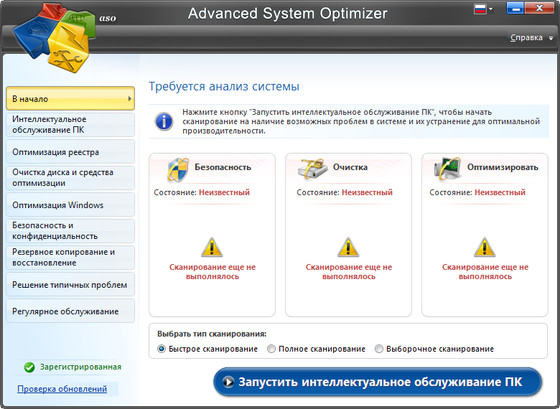
Task: Click the Оптимизировать computer icon
Action: (447, 168)
